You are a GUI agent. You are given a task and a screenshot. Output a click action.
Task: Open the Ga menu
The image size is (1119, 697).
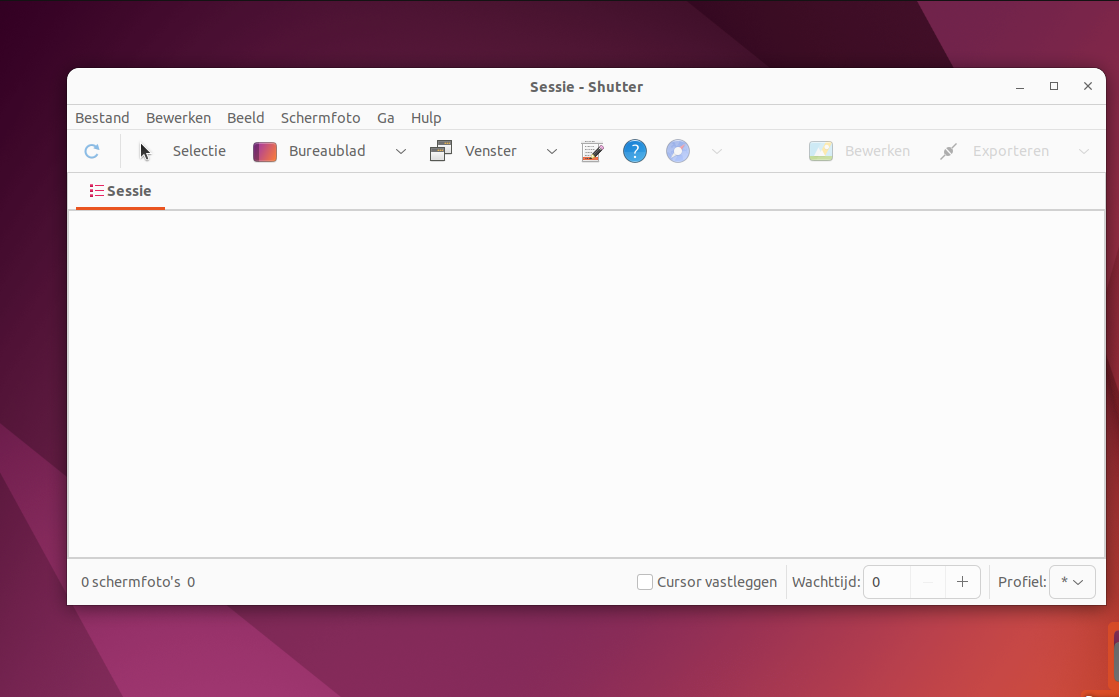(385, 118)
